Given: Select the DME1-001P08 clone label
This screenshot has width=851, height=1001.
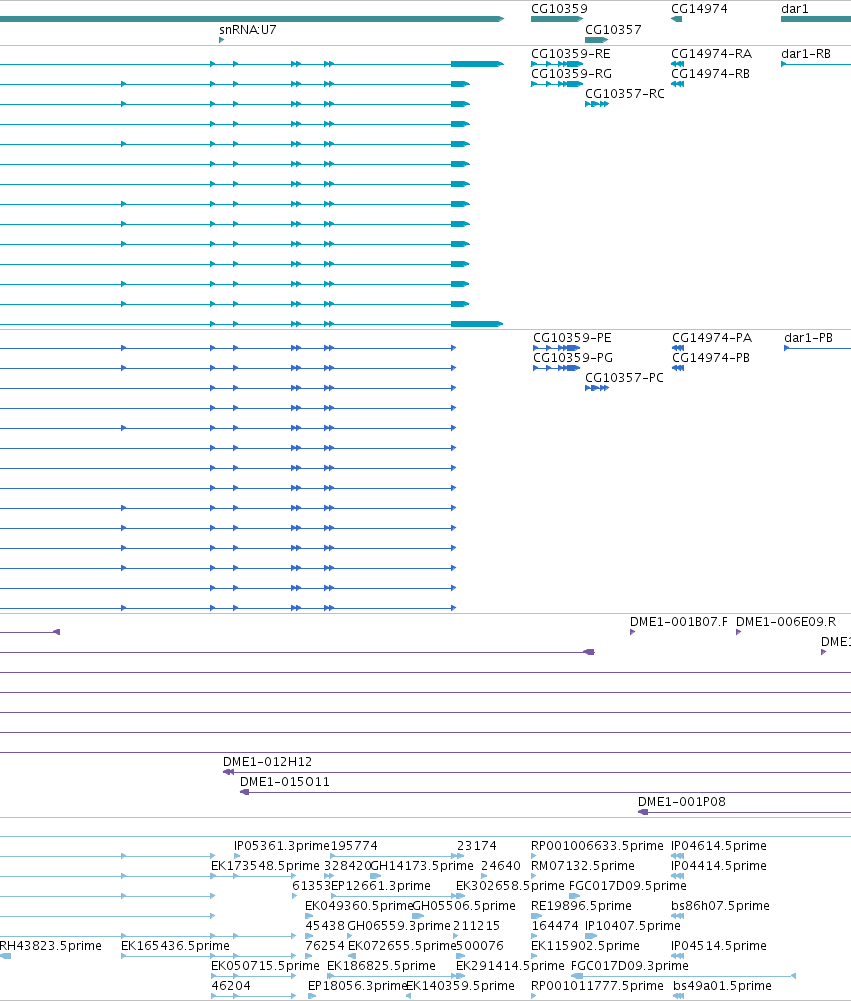Looking at the screenshot, I should coord(682,802).
